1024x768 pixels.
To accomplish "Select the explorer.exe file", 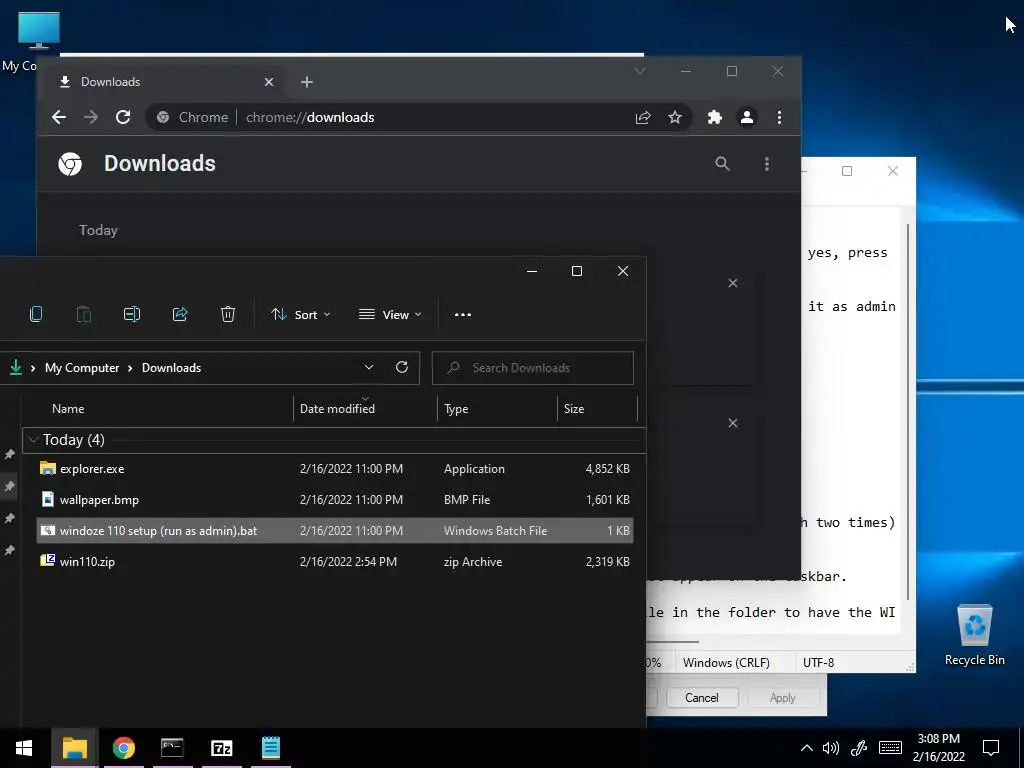I will click(x=335, y=469).
